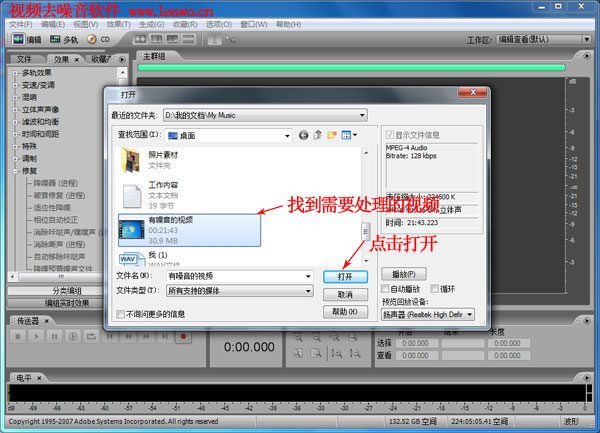Open the 帮助(H) menu
600x433 pixels.
tap(289, 24)
